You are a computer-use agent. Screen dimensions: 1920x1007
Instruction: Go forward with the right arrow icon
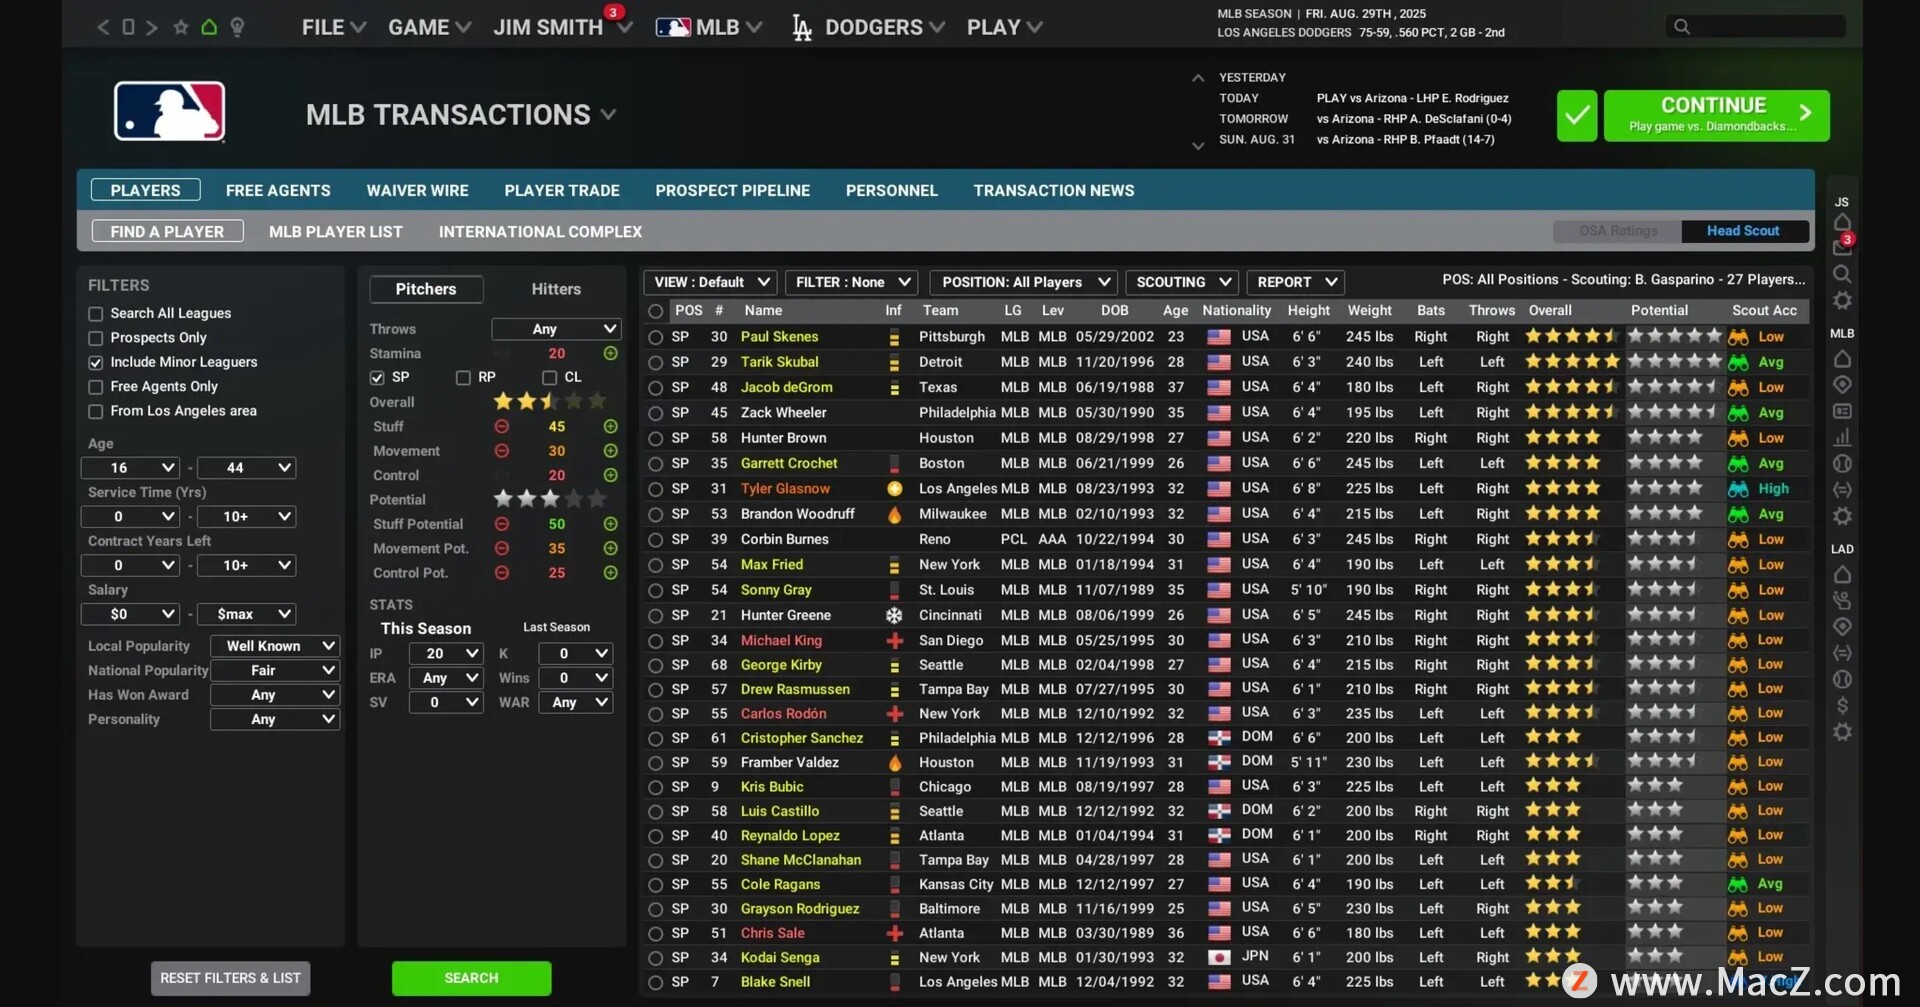[x=152, y=27]
